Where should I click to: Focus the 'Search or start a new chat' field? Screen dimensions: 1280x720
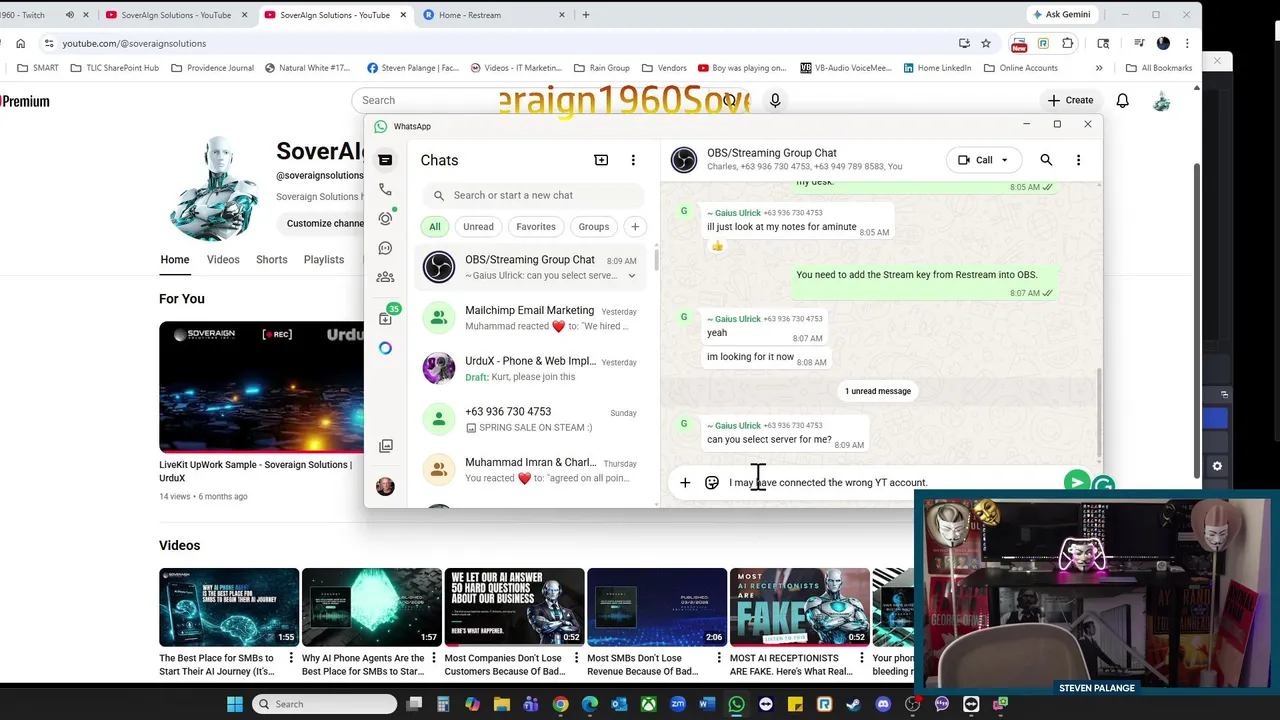[x=533, y=196]
